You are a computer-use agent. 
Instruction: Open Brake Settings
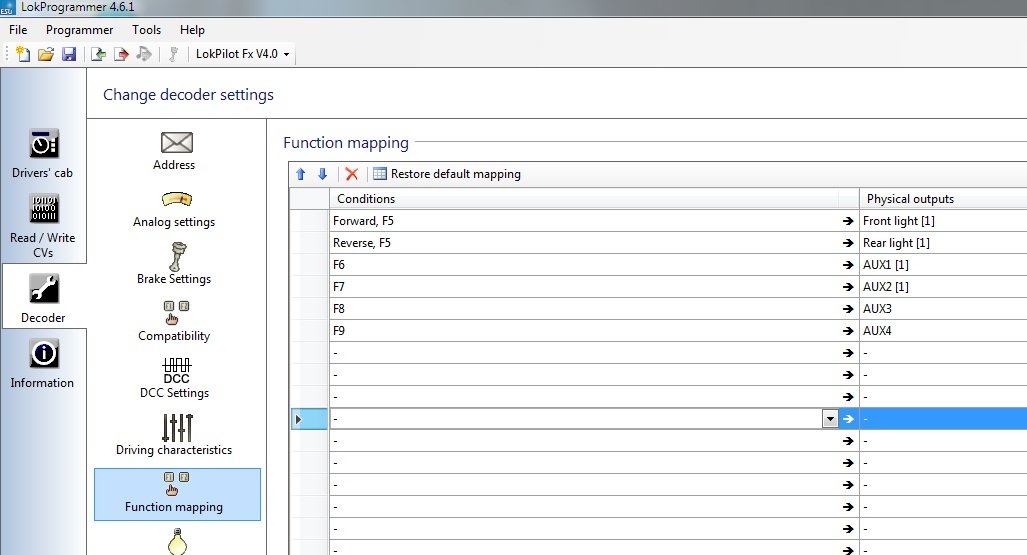pos(174,265)
